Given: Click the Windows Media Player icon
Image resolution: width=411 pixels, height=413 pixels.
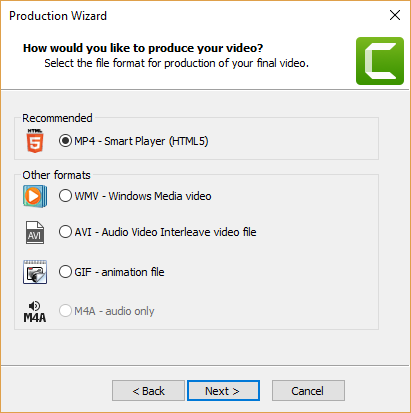Looking at the screenshot, I should tap(35, 196).
